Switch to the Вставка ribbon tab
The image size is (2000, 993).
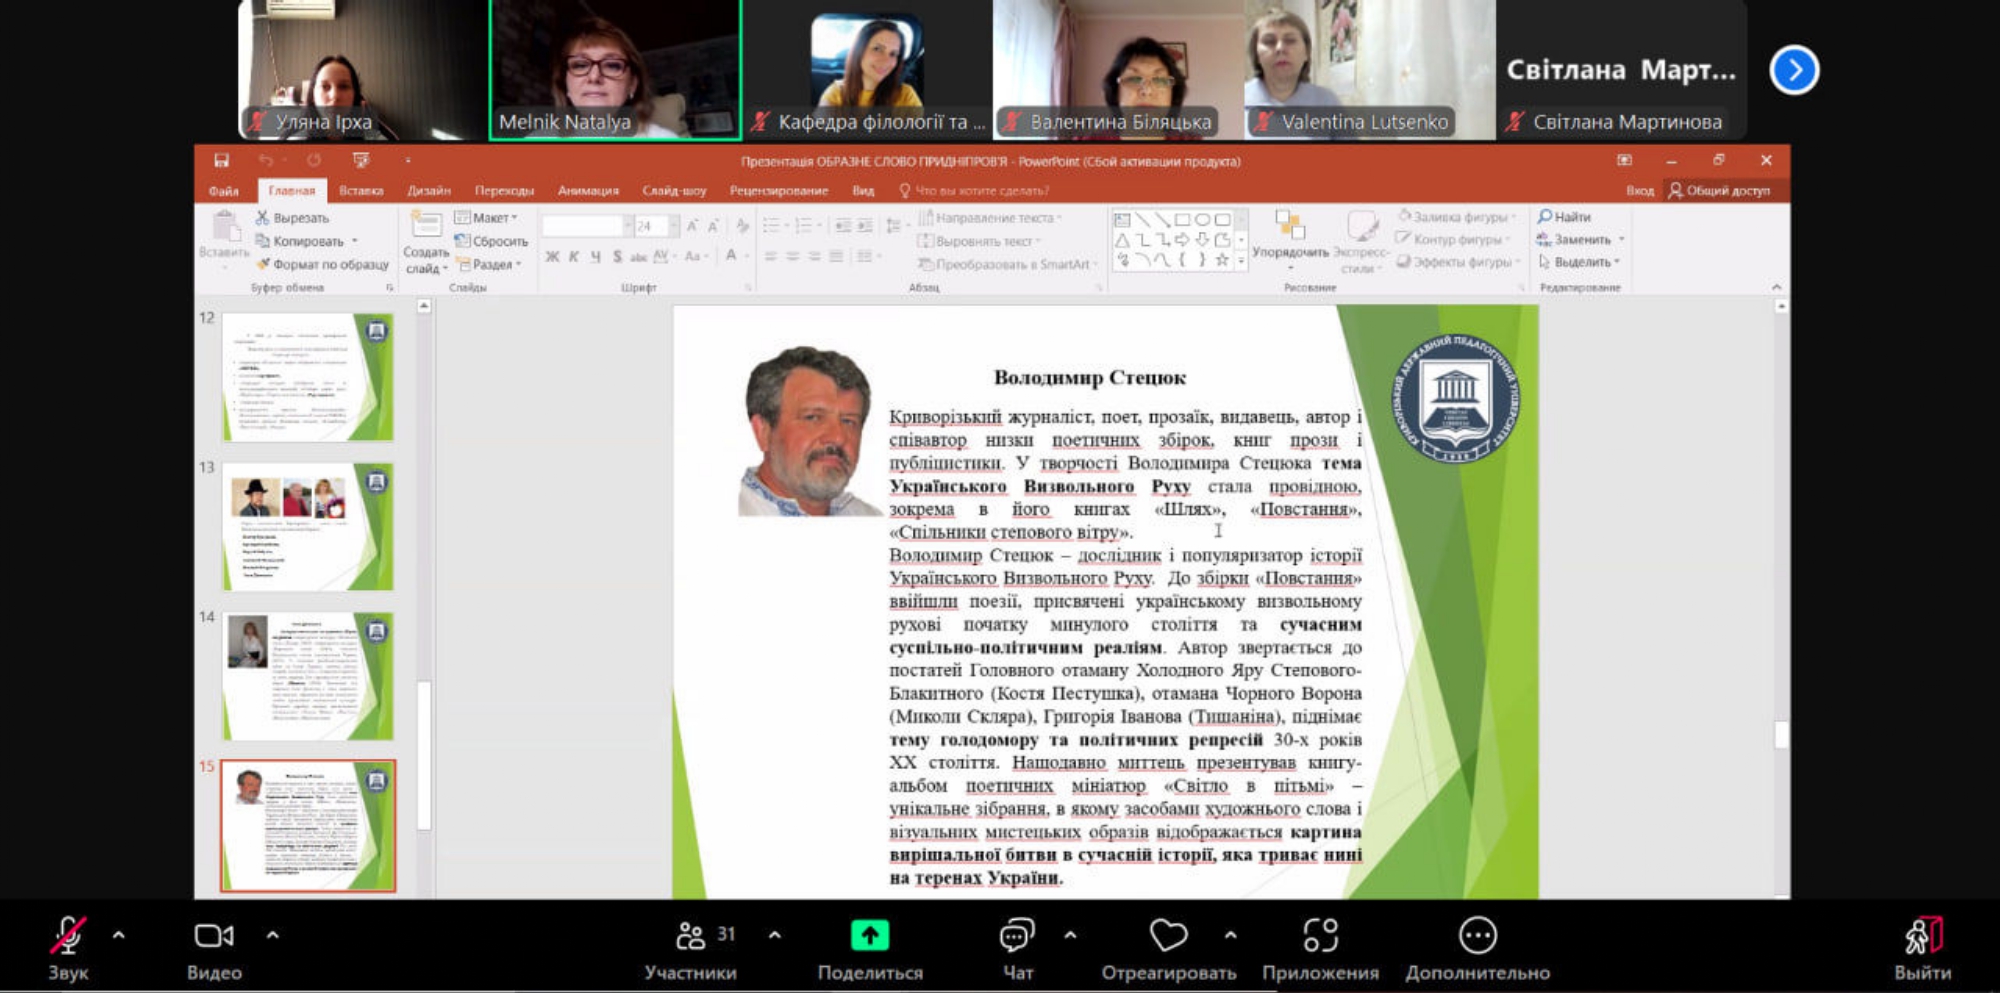[361, 191]
